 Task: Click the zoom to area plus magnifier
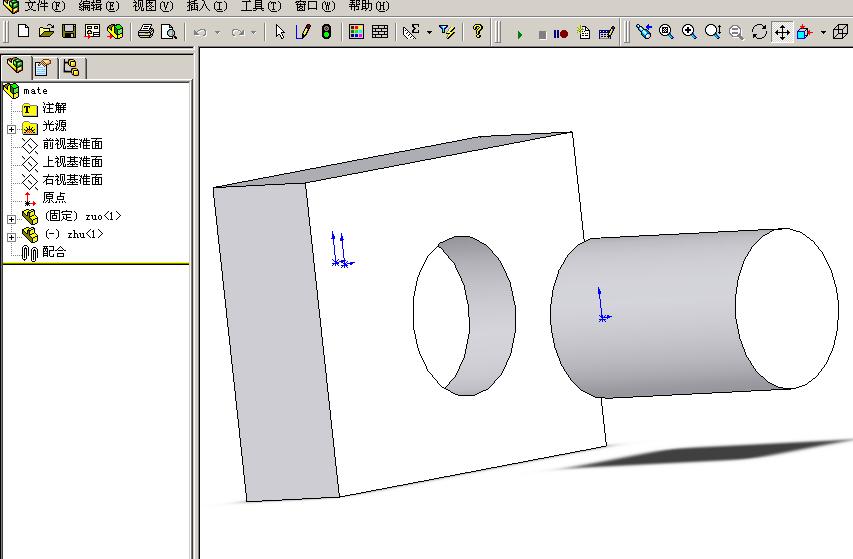point(689,32)
